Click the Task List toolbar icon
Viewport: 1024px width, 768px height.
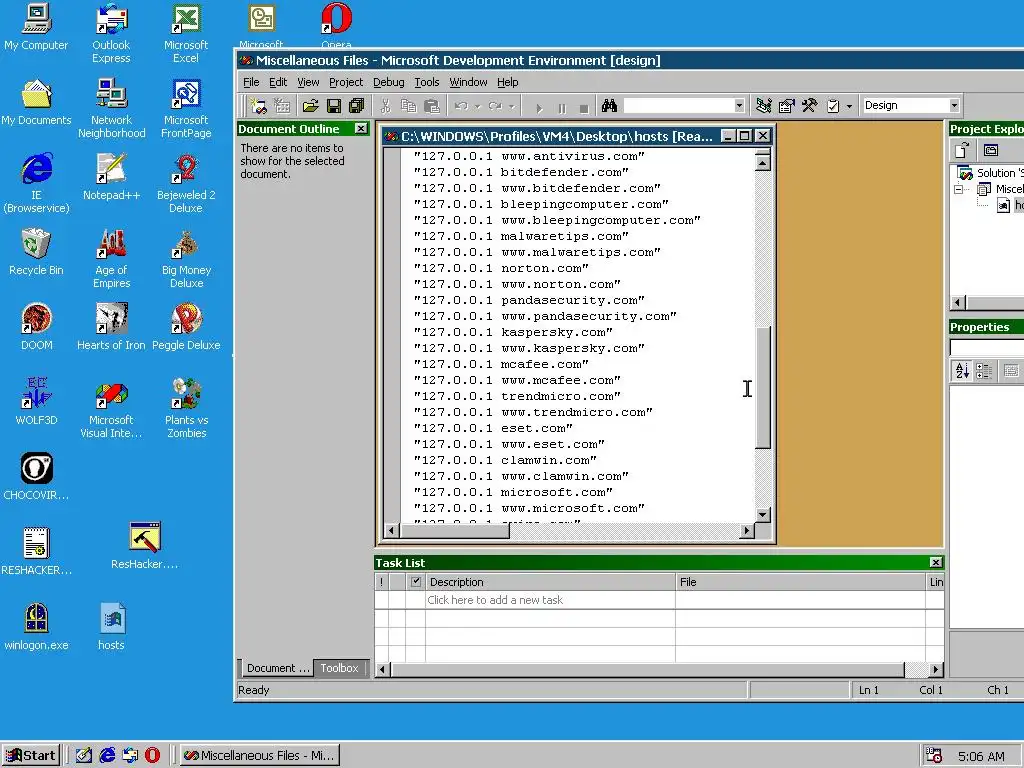(833, 106)
